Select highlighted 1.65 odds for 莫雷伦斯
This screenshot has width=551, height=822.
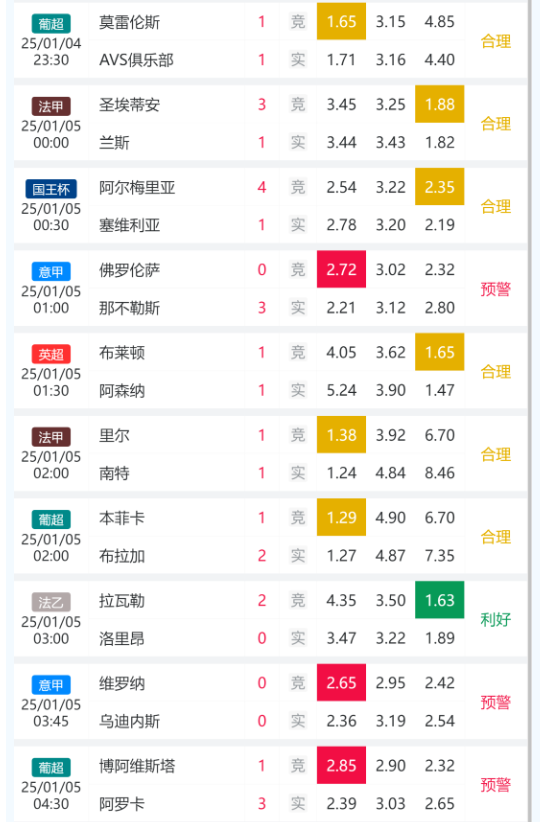(x=341, y=21)
